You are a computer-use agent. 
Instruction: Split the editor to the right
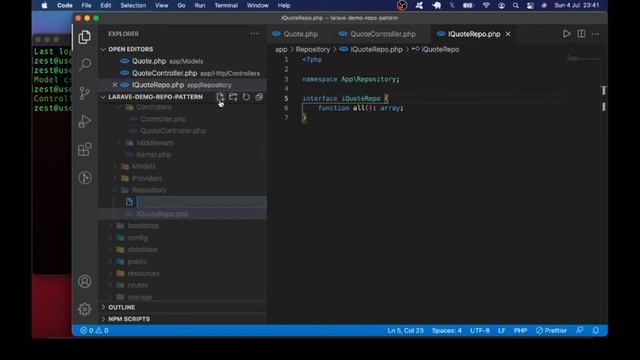581,34
